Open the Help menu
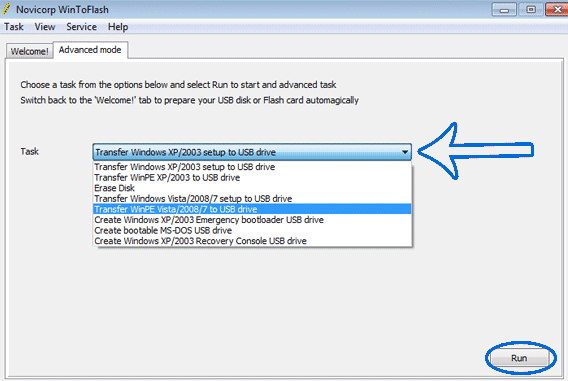568x381 pixels. click(x=118, y=27)
